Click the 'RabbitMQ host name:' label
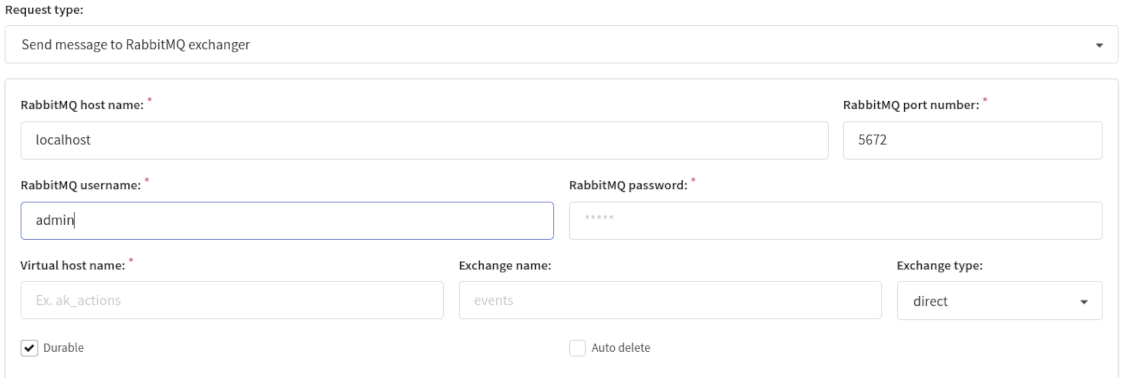 pyautogui.click(x=82, y=104)
